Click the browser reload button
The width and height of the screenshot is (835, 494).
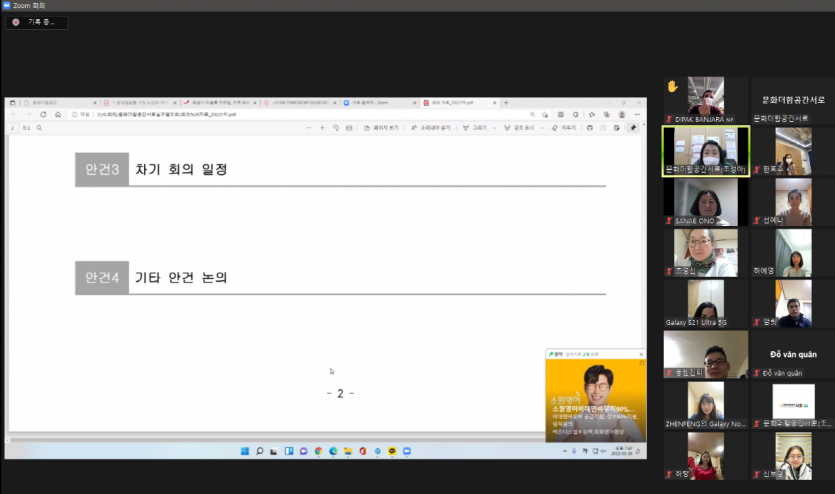(x=43, y=115)
